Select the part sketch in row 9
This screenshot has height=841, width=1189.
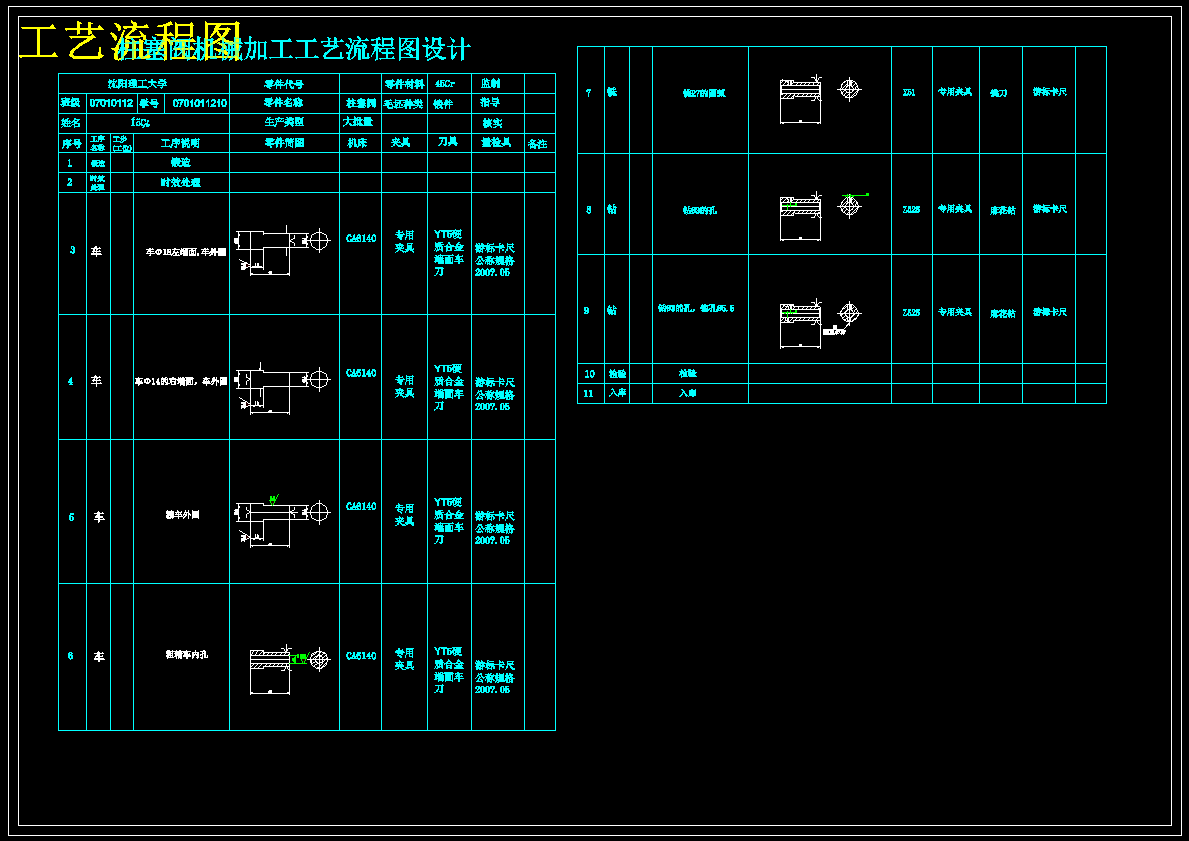[820, 325]
